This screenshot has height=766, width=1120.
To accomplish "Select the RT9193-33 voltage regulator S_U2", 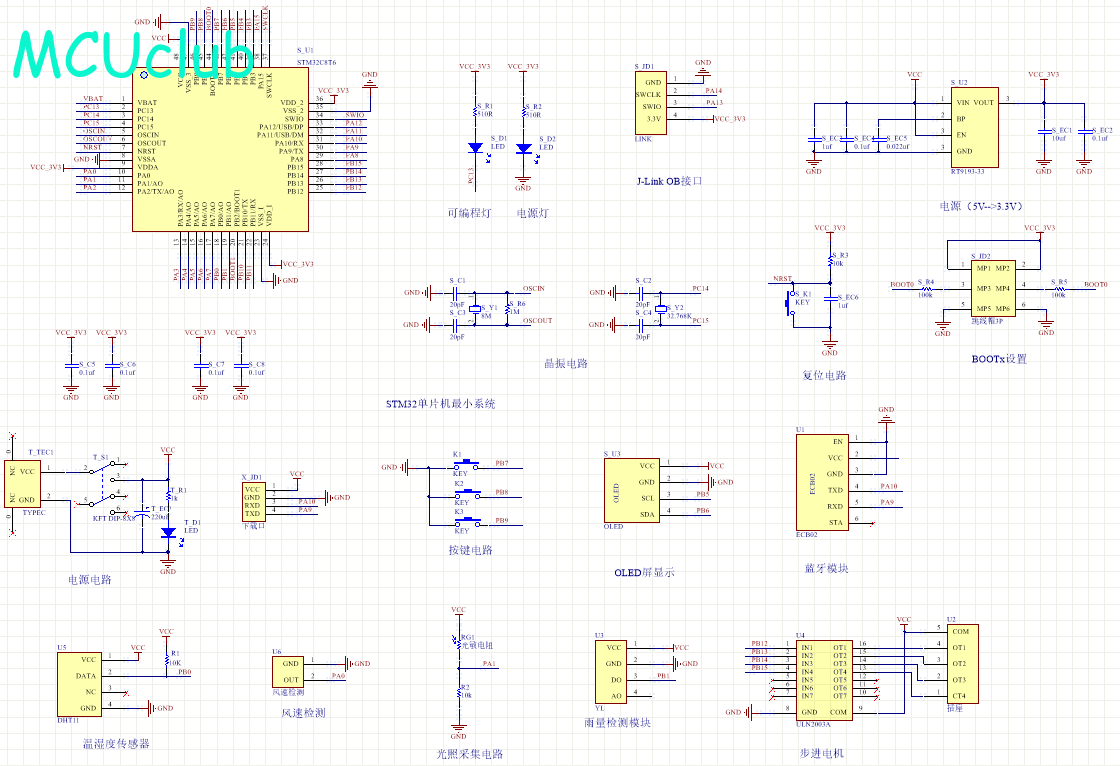I will (974, 127).
